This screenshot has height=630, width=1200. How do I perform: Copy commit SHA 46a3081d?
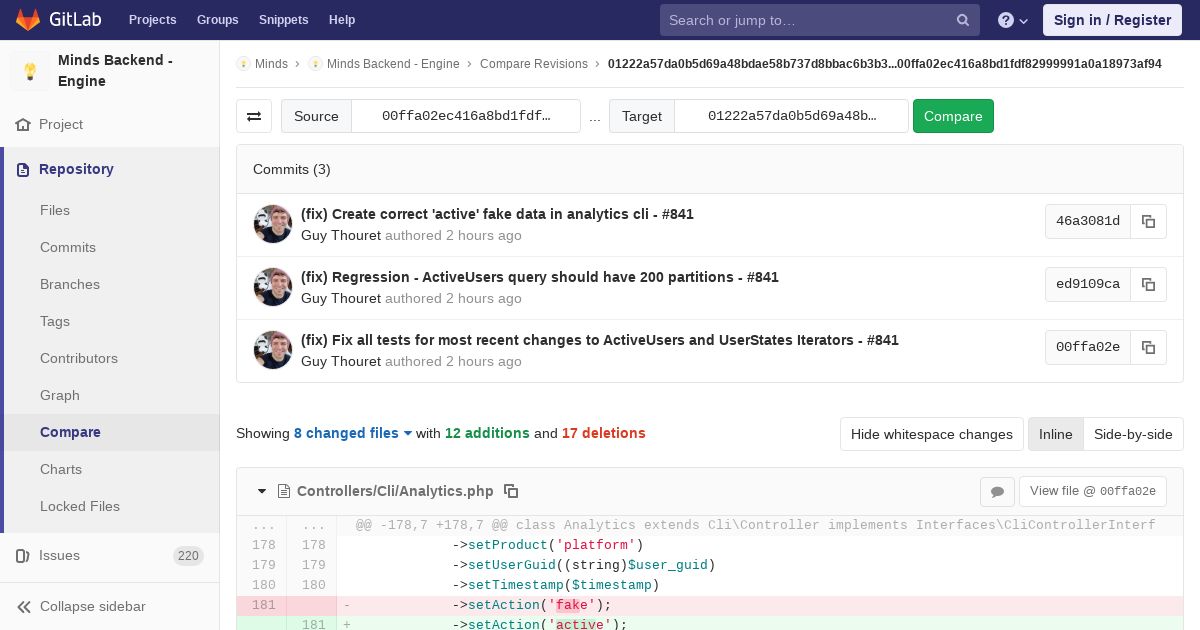pyautogui.click(x=1148, y=221)
